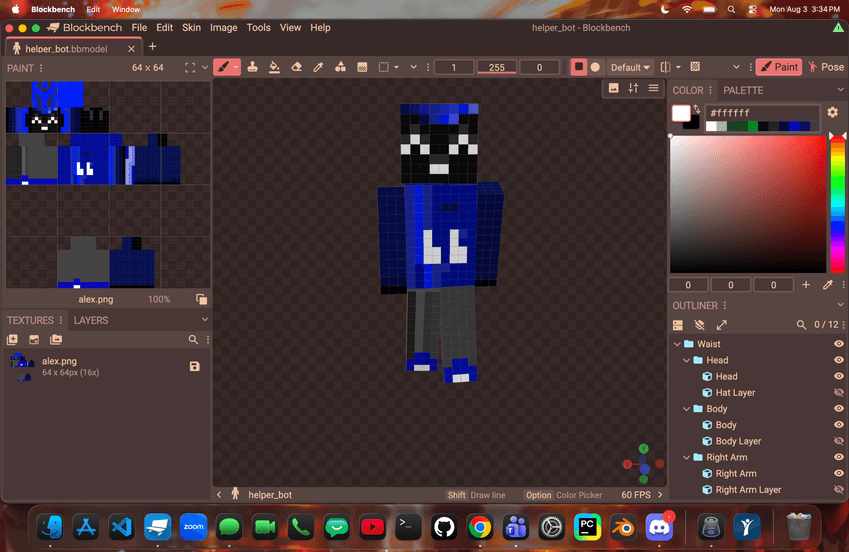Click the search icon in Textures panel
The width and height of the screenshot is (849, 552).
pyautogui.click(x=193, y=339)
